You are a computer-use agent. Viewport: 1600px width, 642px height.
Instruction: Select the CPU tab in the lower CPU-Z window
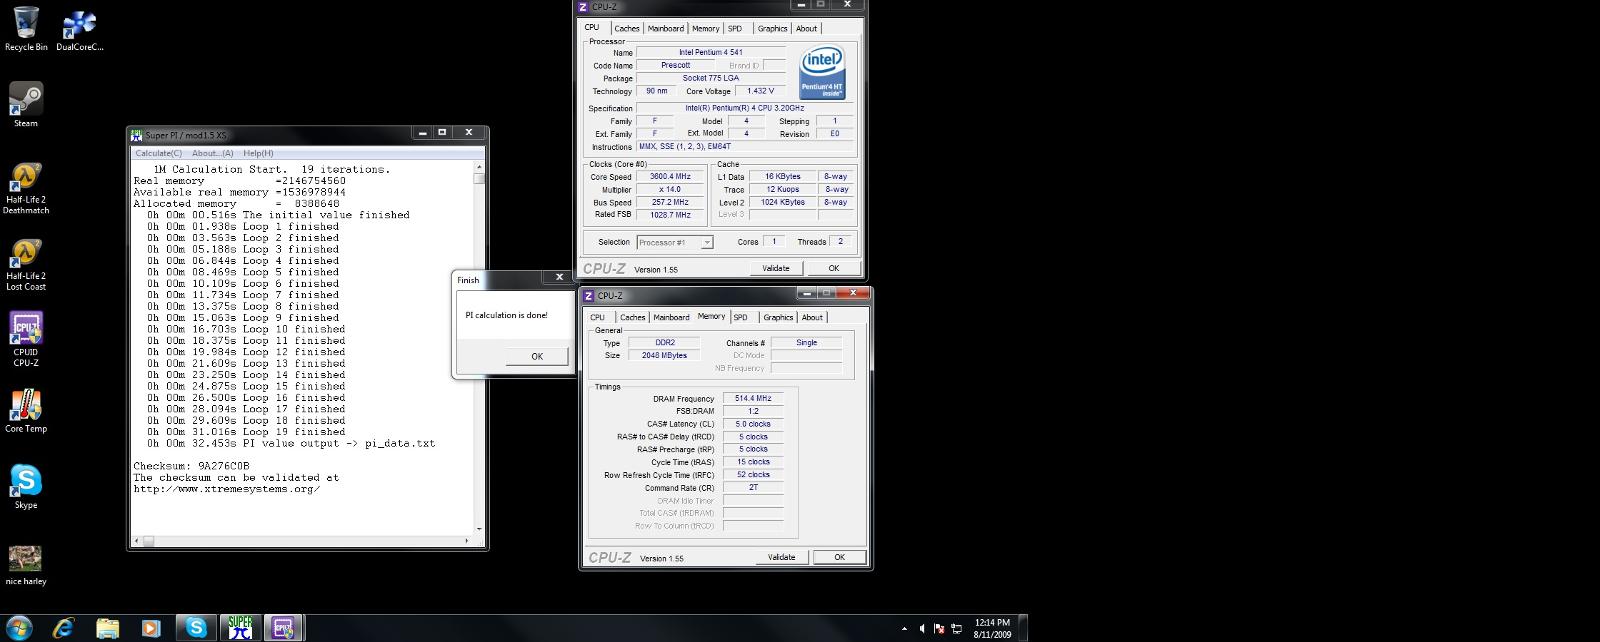(x=597, y=317)
